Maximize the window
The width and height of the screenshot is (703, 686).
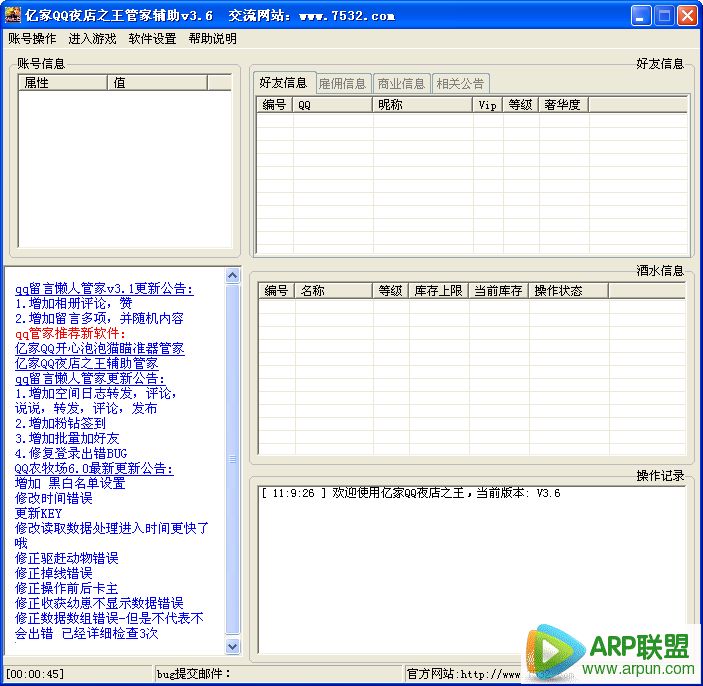pyautogui.click(x=664, y=16)
